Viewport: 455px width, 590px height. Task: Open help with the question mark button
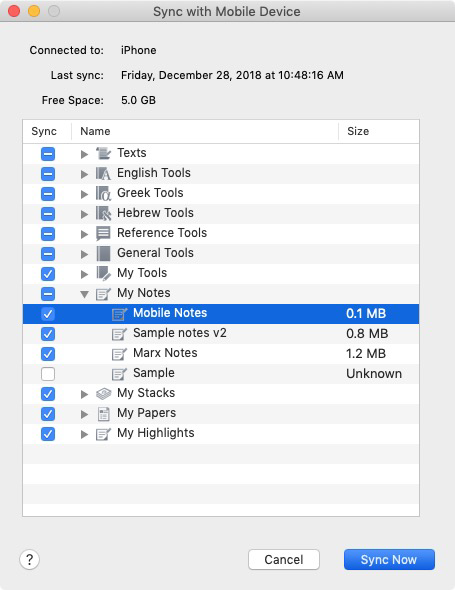[29, 560]
